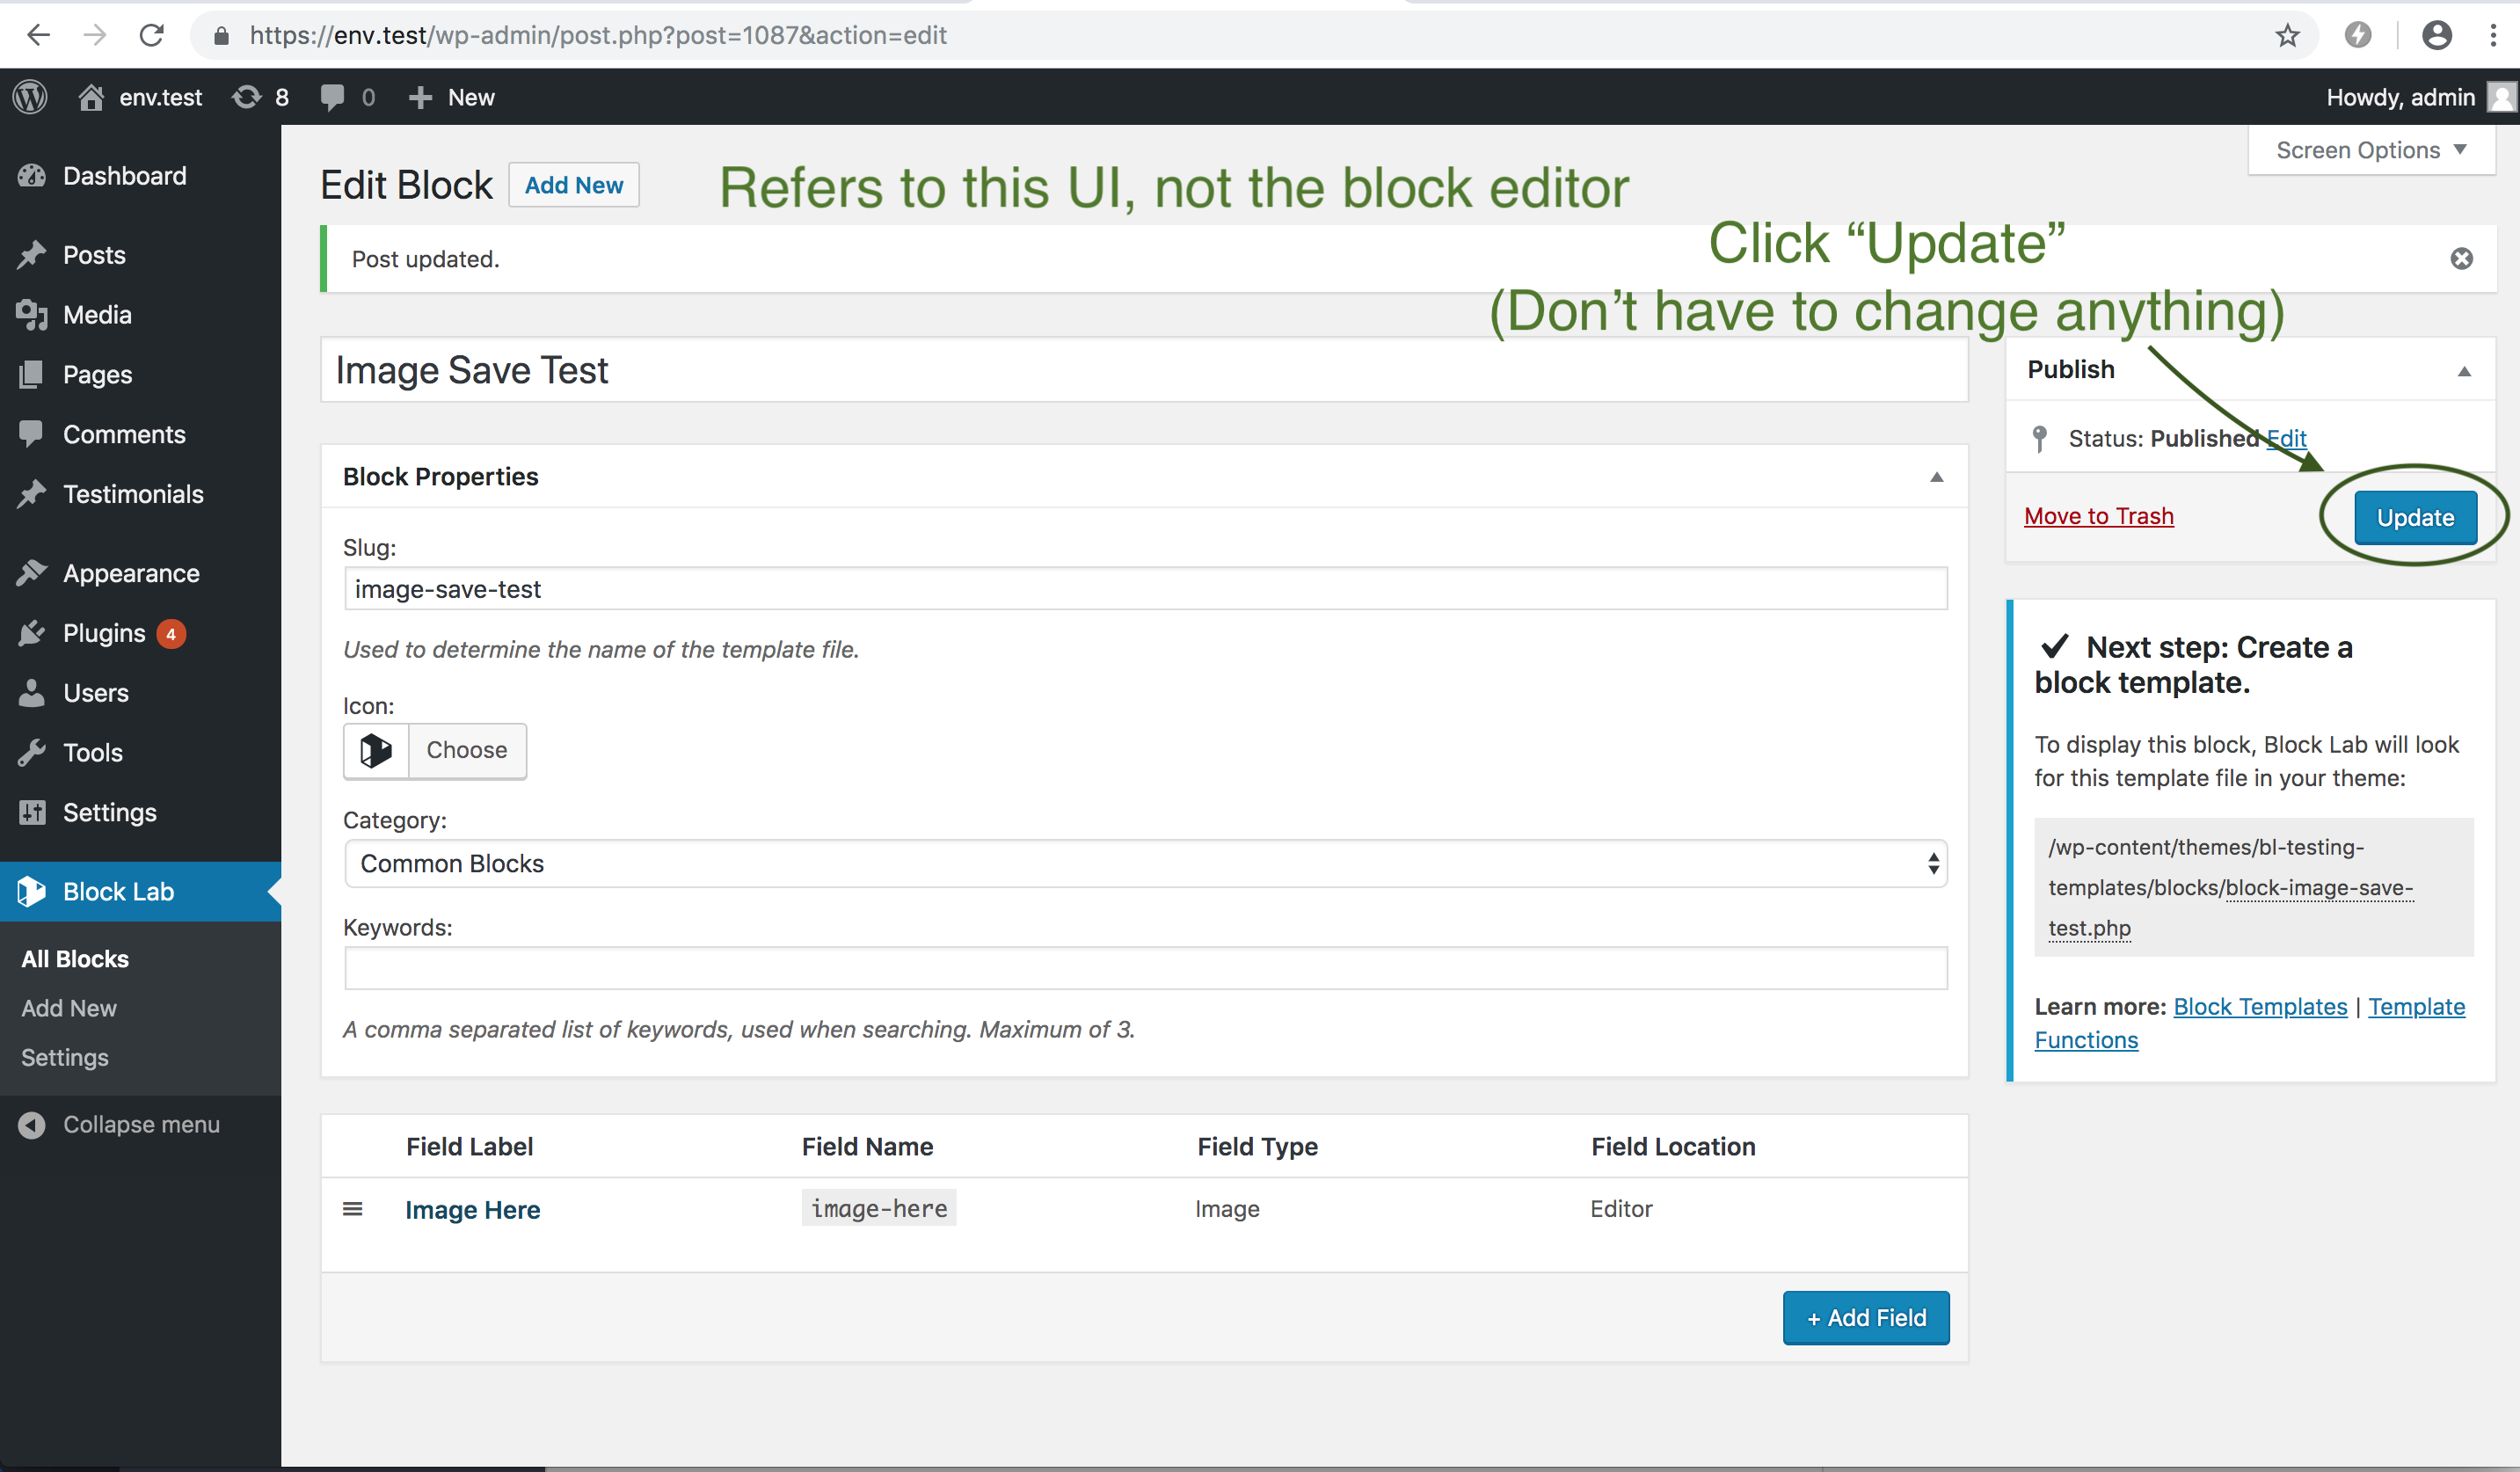Open the Appearance paintbrush icon

[33, 572]
